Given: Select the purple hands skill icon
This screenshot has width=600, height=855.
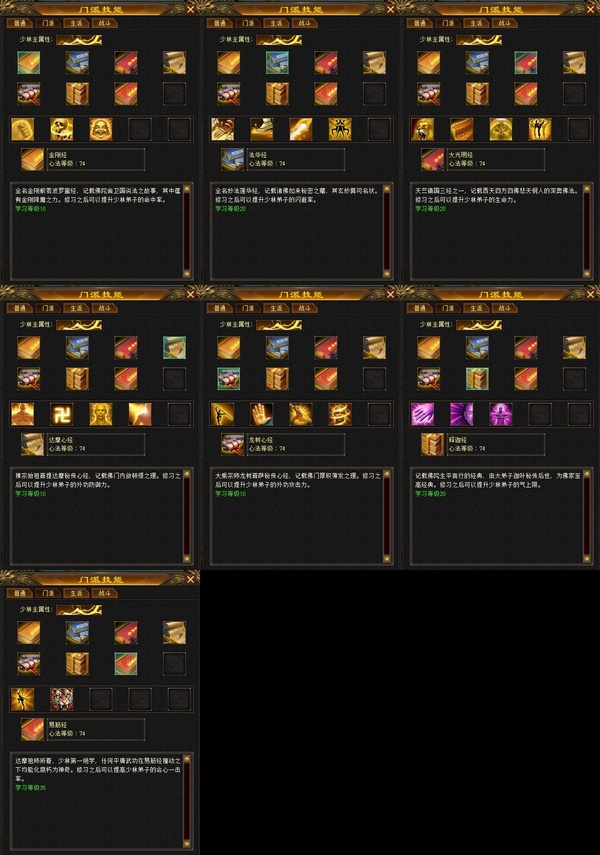Looking at the screenshot, I should click(x=423, y=414).
